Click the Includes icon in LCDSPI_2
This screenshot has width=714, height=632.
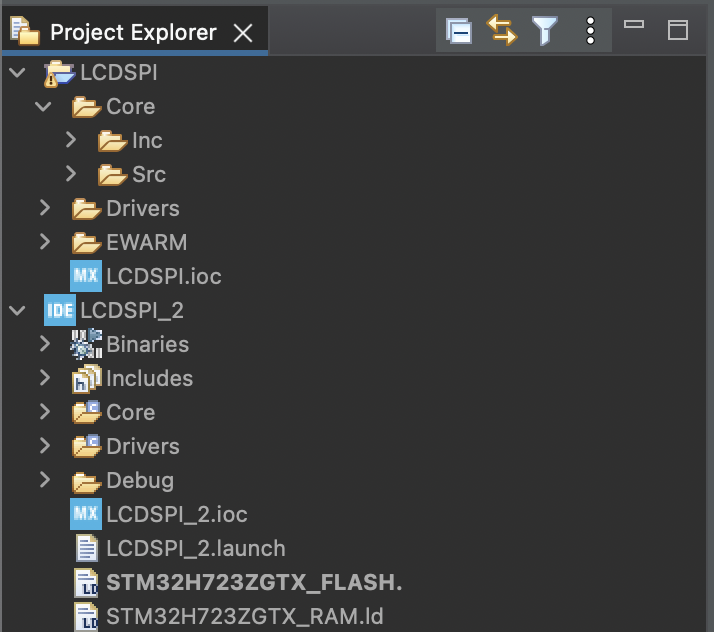pyautogui.click(x=86, y=378)
